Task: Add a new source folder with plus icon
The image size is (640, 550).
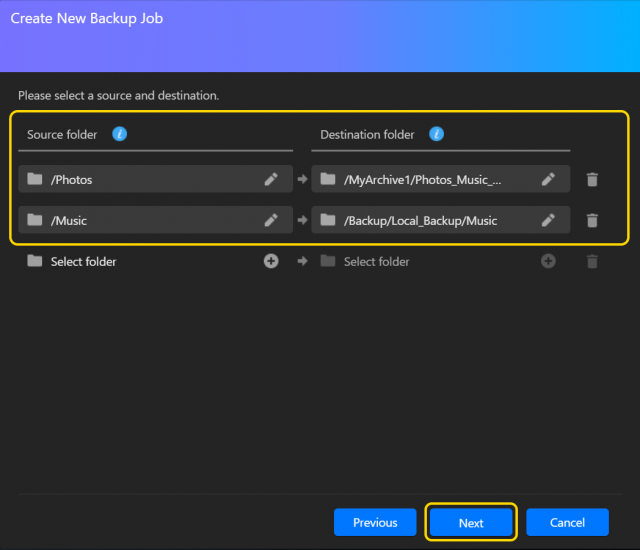Action: coord(271,261)
